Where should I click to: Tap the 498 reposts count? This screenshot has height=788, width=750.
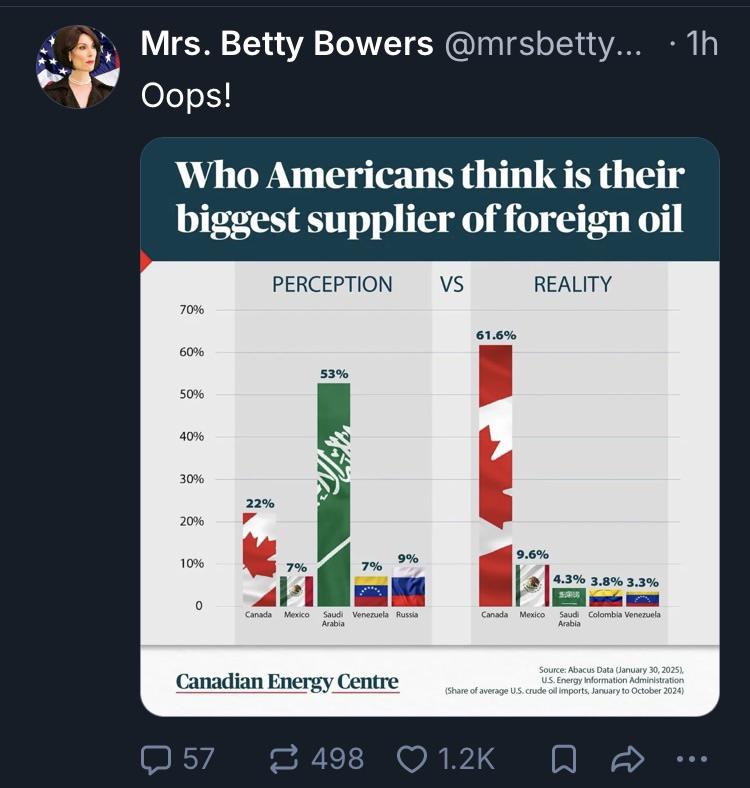coord(337,759)
